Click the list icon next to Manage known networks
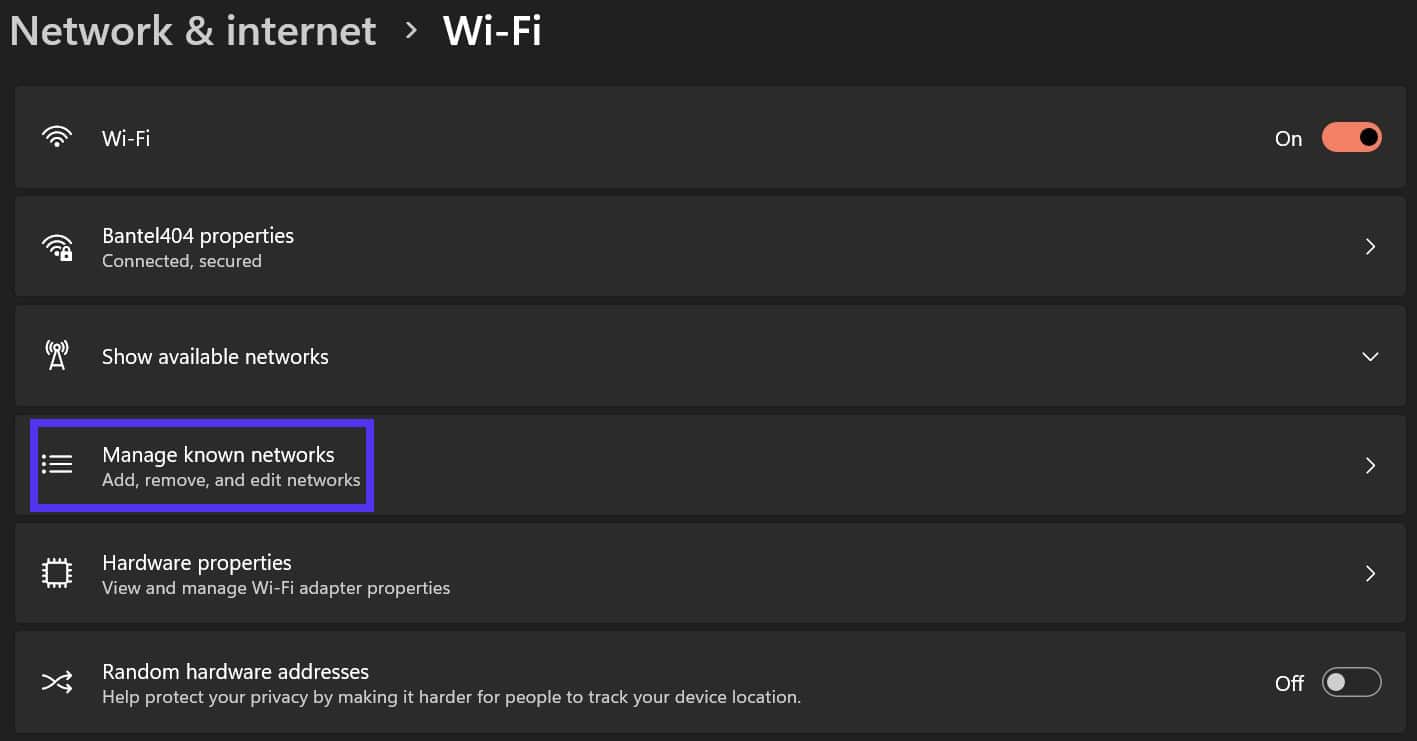 [57, 463]
